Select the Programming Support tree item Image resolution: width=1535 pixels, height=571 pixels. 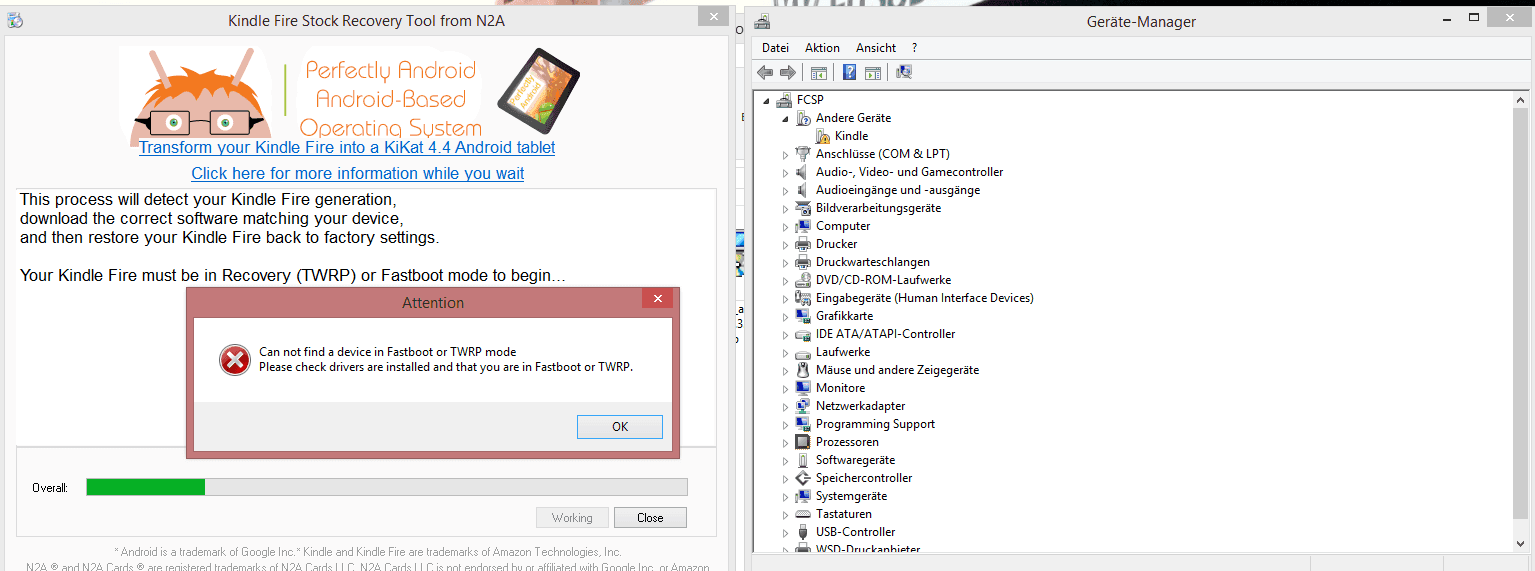point(875,424)
